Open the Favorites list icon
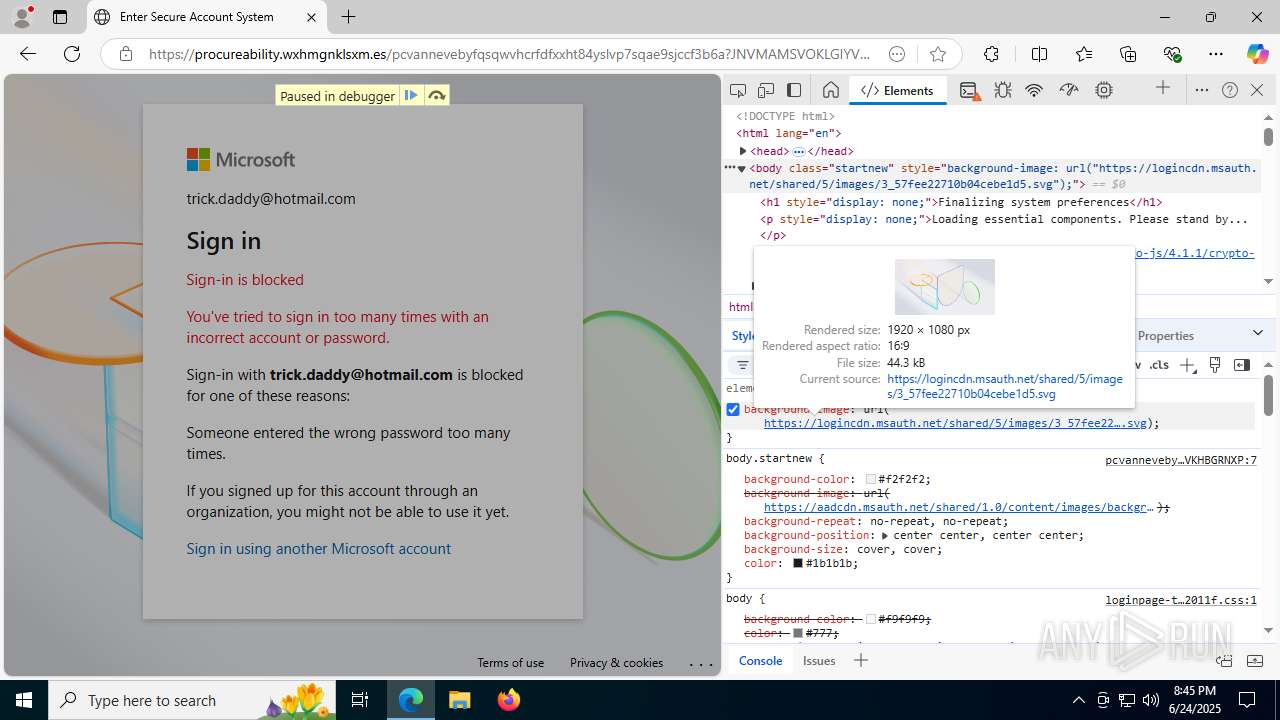Viewport: 1280px width, 720px height. tap(1084, 54)
